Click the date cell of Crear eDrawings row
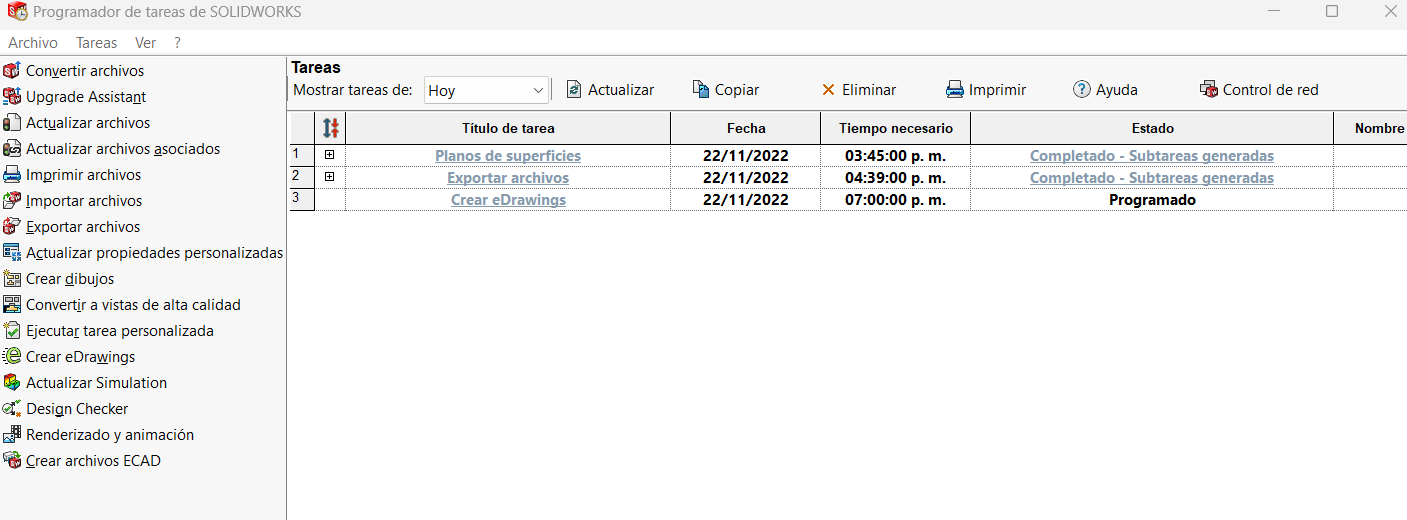The width and height of the screenshot is (1407, 520). click(x=746, y=200)
